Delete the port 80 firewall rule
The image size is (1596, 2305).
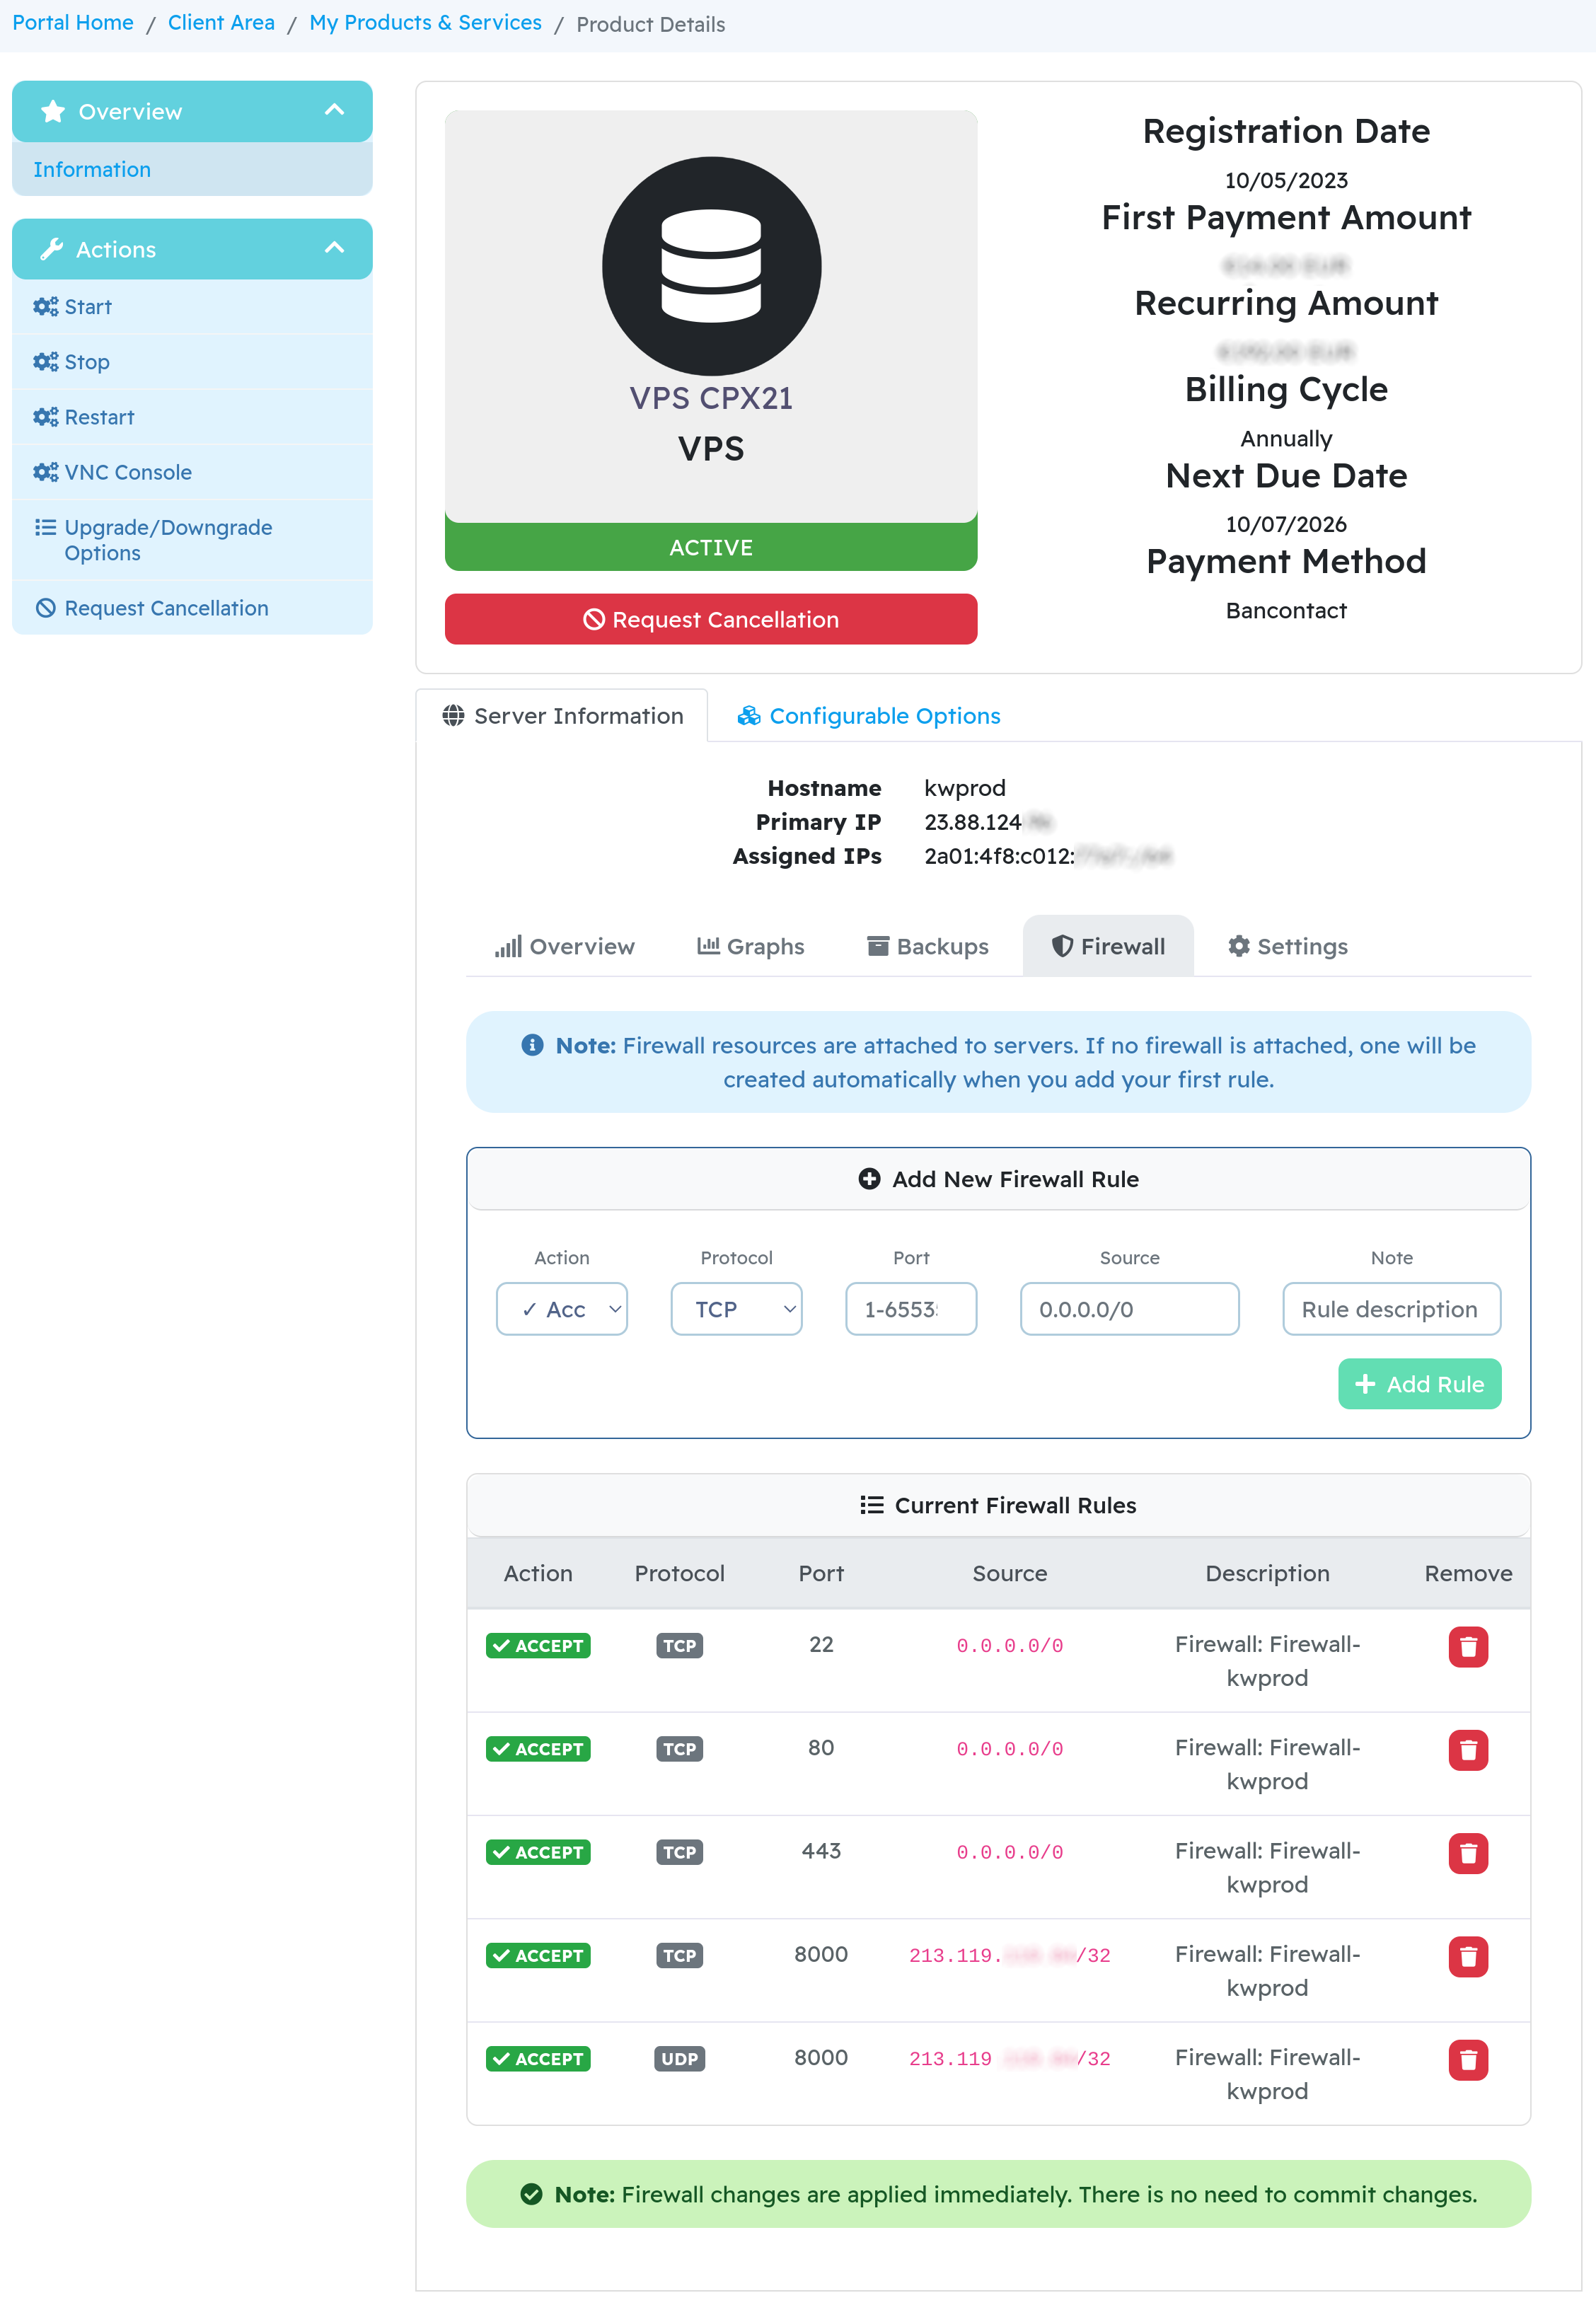(x=1467, y=1750)
